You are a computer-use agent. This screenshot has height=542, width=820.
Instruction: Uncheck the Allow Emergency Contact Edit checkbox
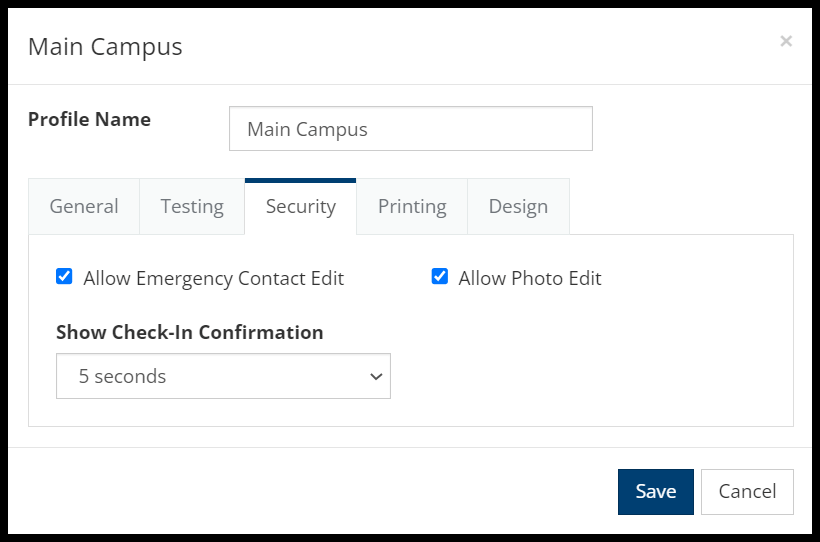pos(64,276)
